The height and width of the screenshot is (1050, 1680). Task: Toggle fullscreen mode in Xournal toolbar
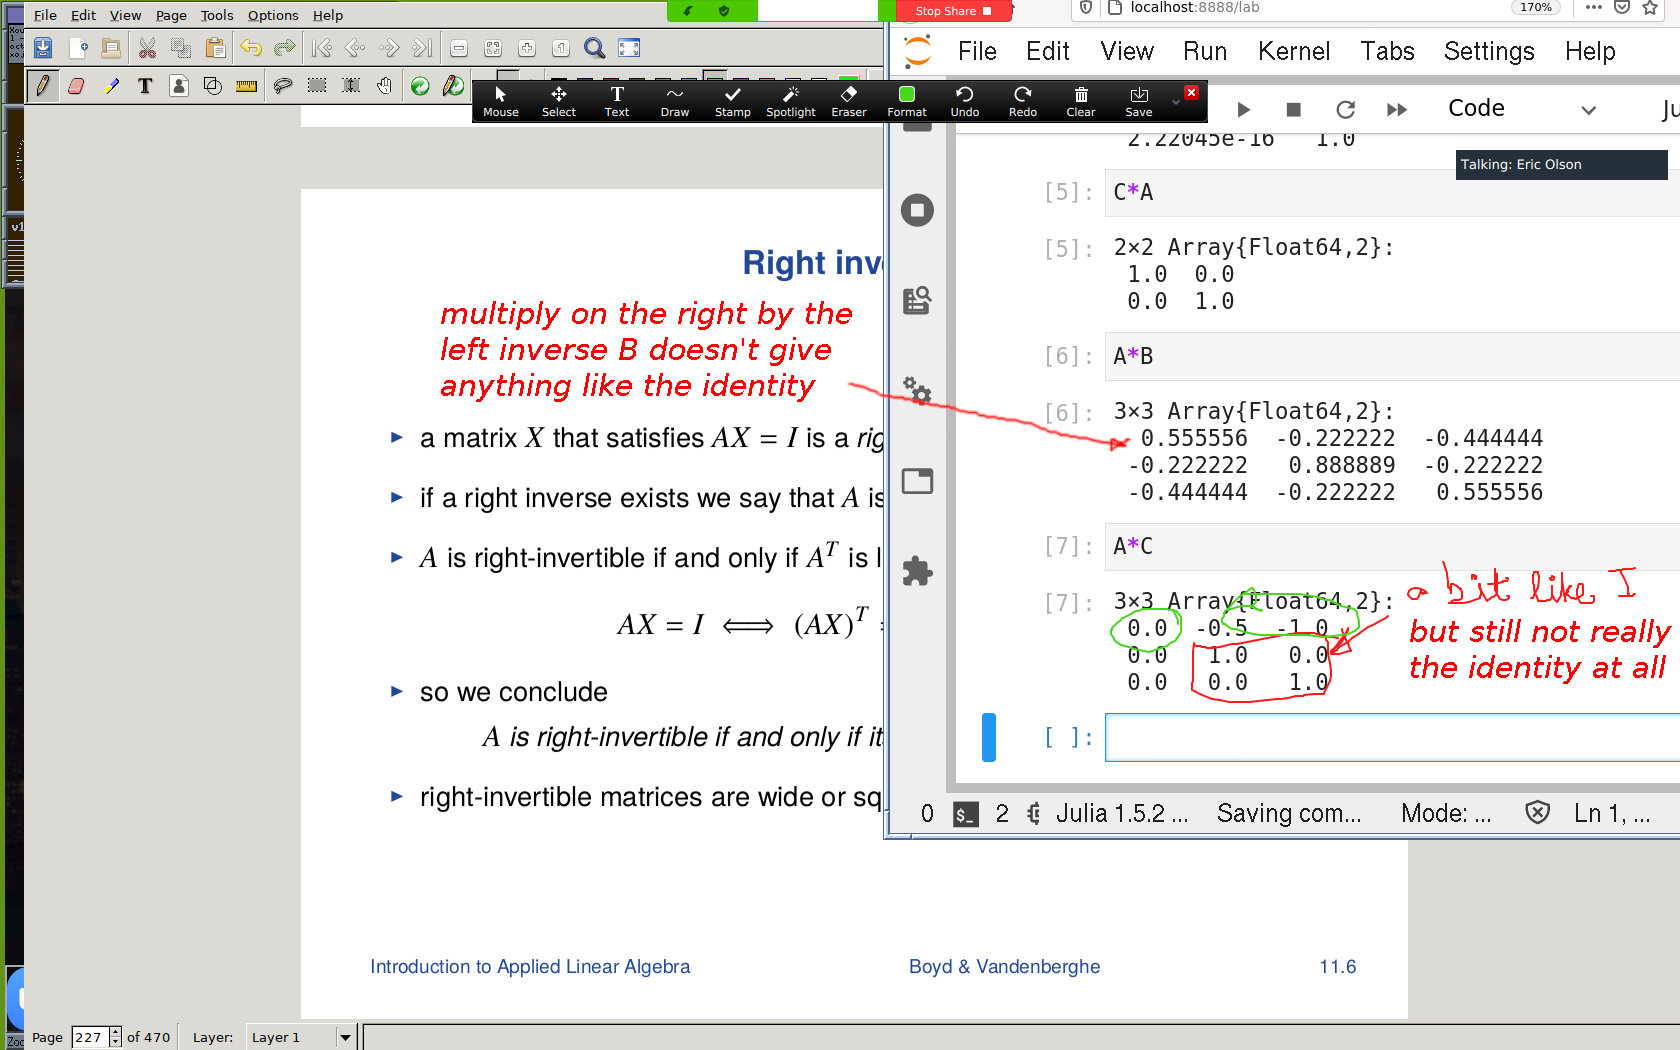point(629,48)
